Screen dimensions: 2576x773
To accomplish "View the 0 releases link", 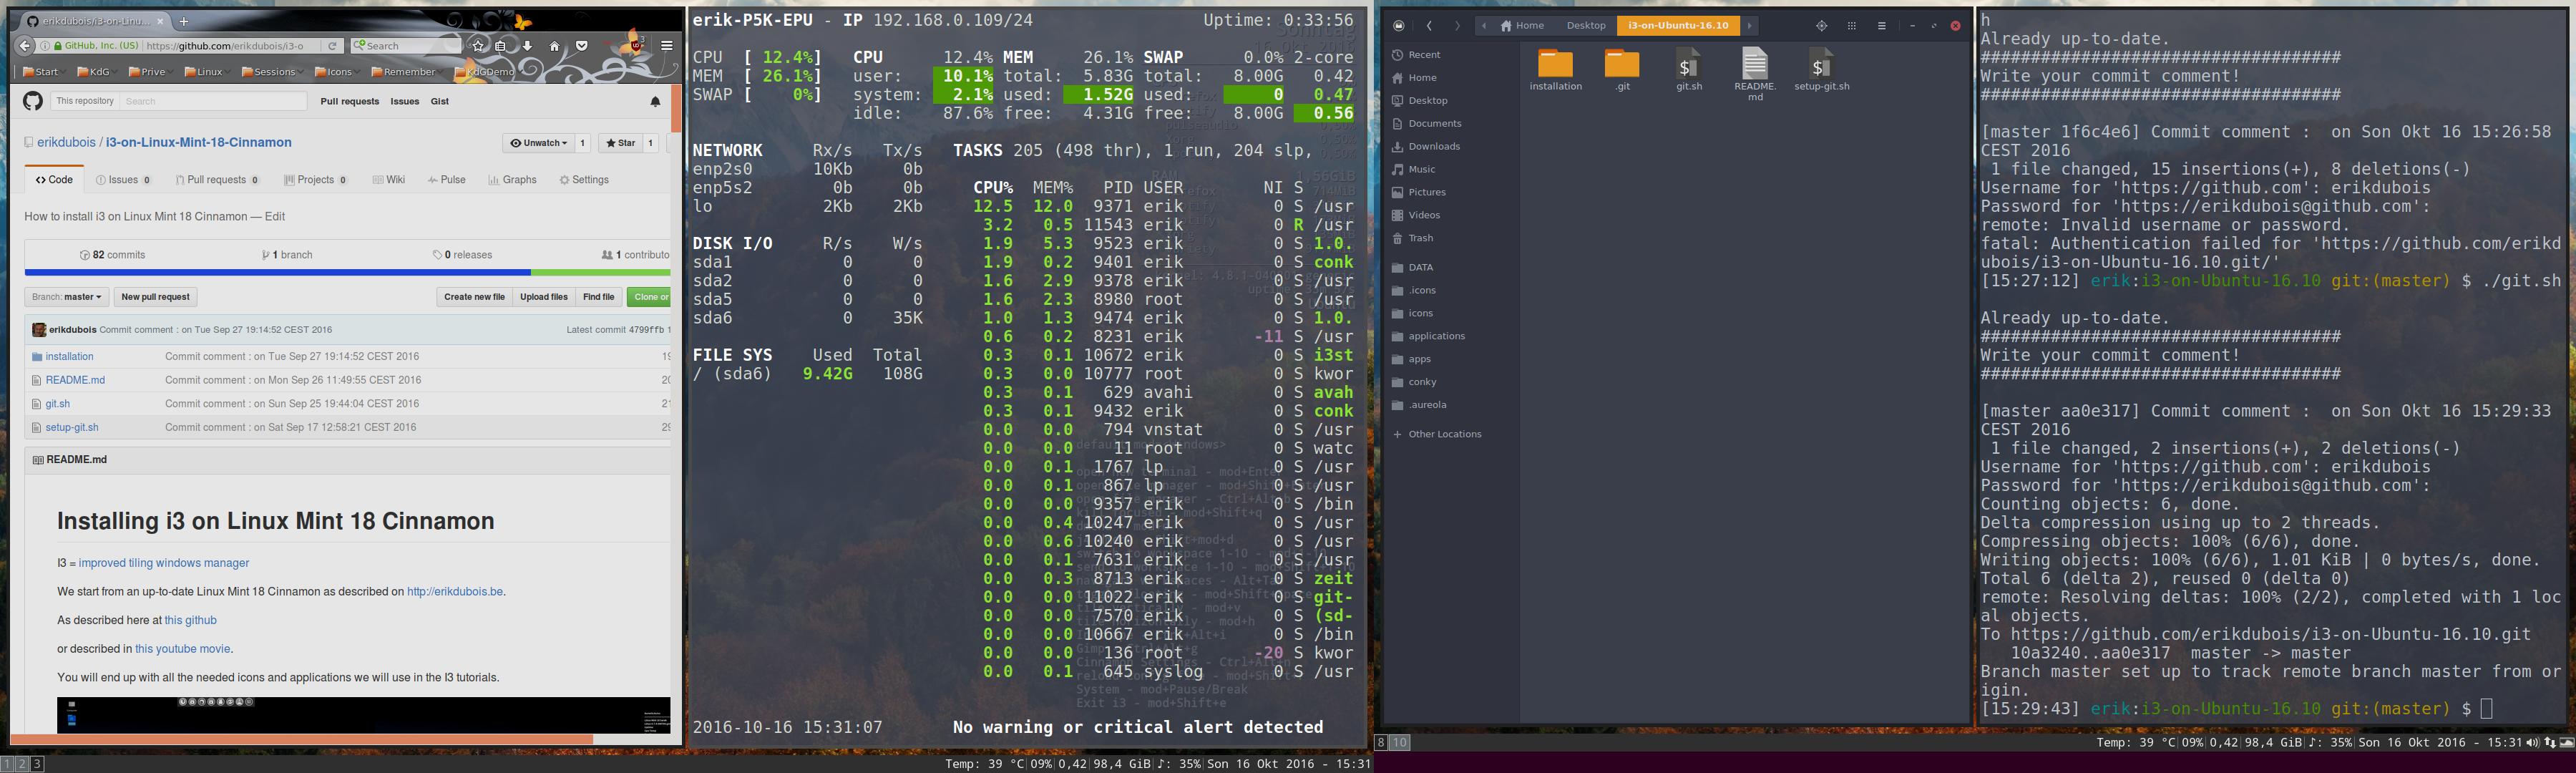I will (x=462, y=255).
